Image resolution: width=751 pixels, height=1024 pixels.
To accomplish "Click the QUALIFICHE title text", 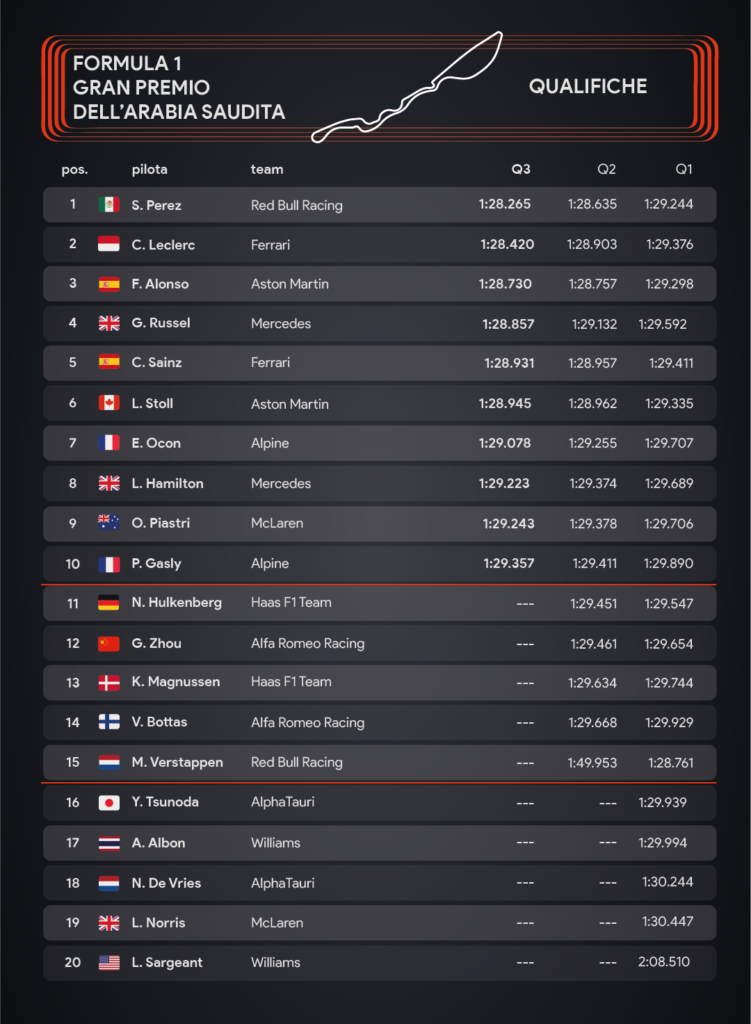I will (x=588, y=86).
